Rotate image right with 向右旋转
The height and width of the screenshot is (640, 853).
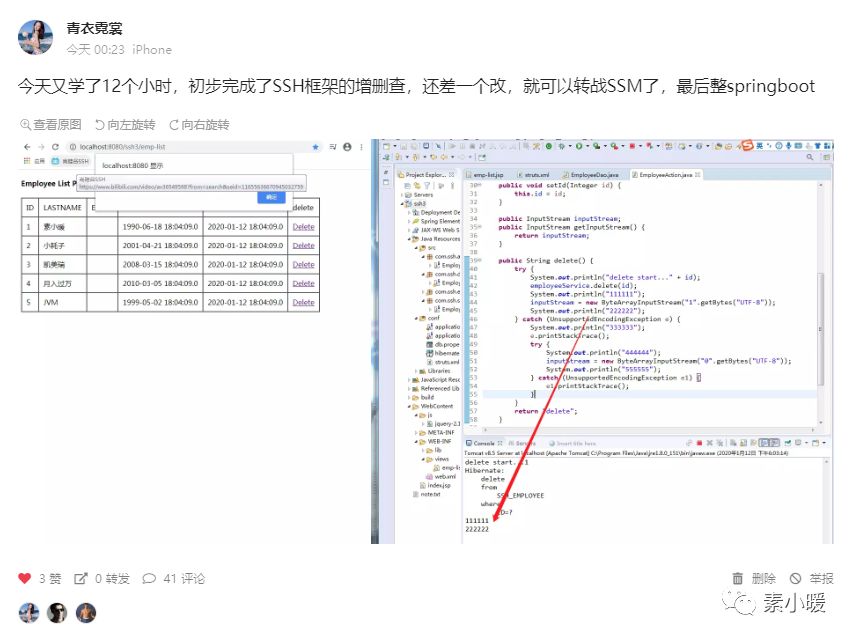click(x=199, y=125)
